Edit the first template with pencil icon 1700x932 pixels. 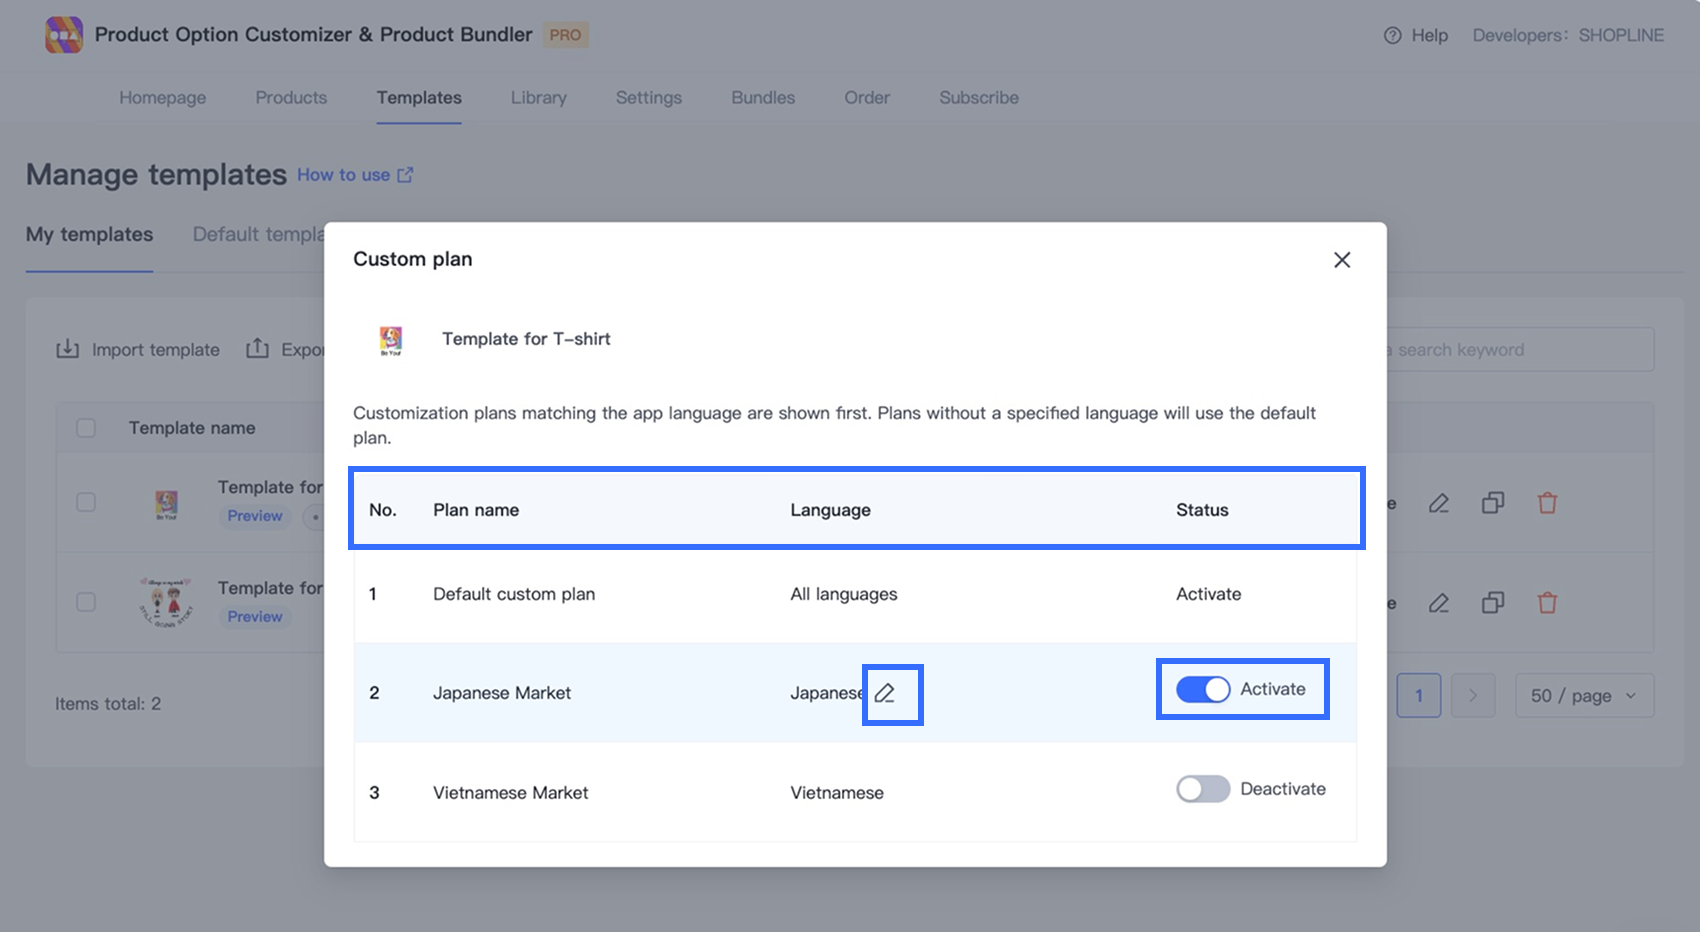(x=1439, y=503)
